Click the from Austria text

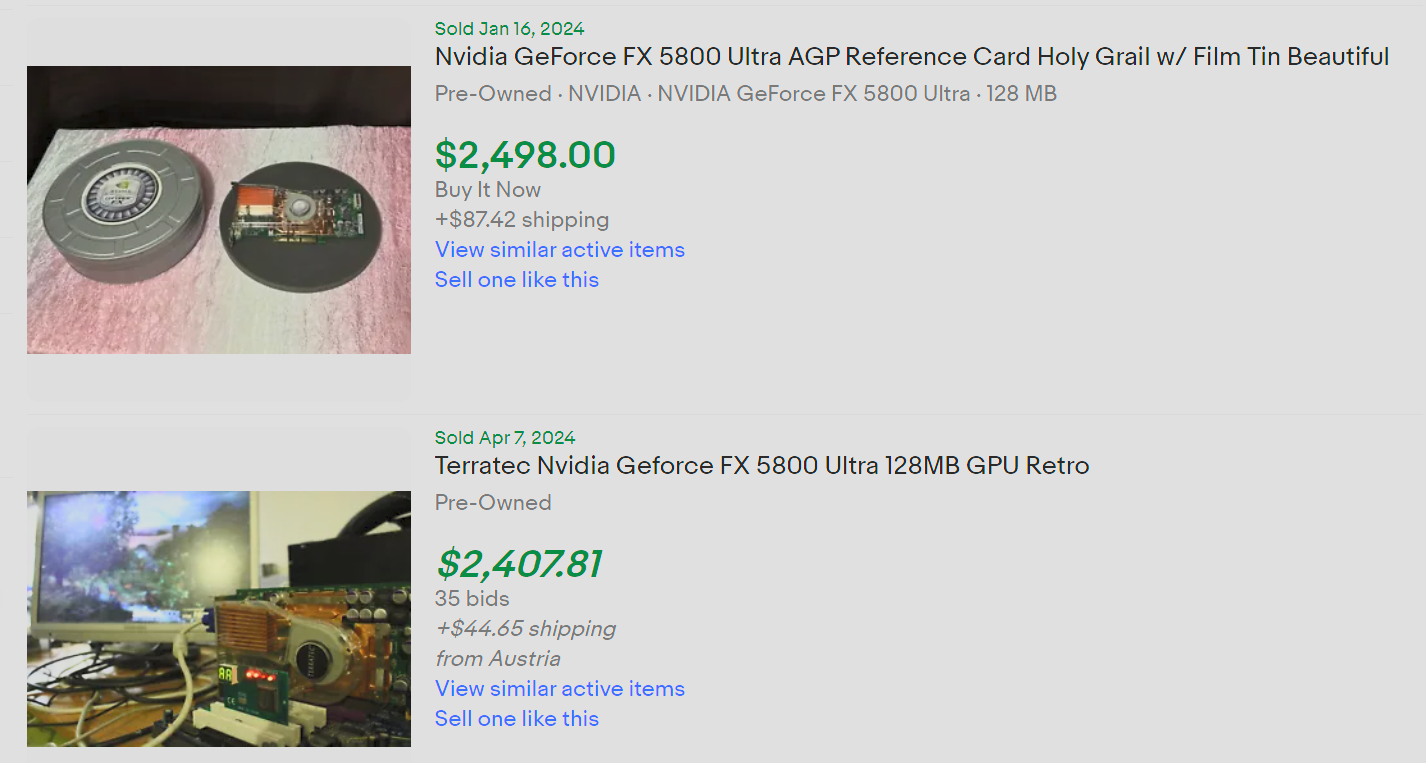pos(497,659)
